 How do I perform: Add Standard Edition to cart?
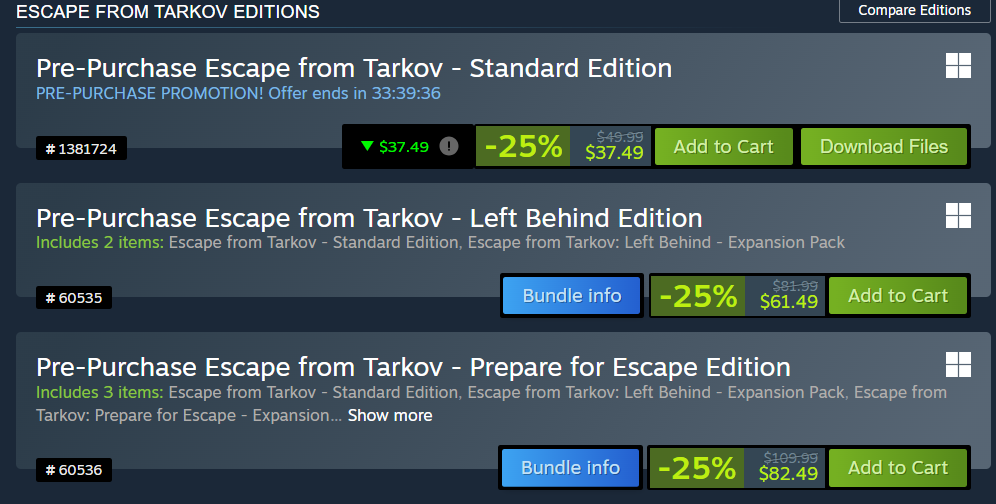[x=723, y=146]
